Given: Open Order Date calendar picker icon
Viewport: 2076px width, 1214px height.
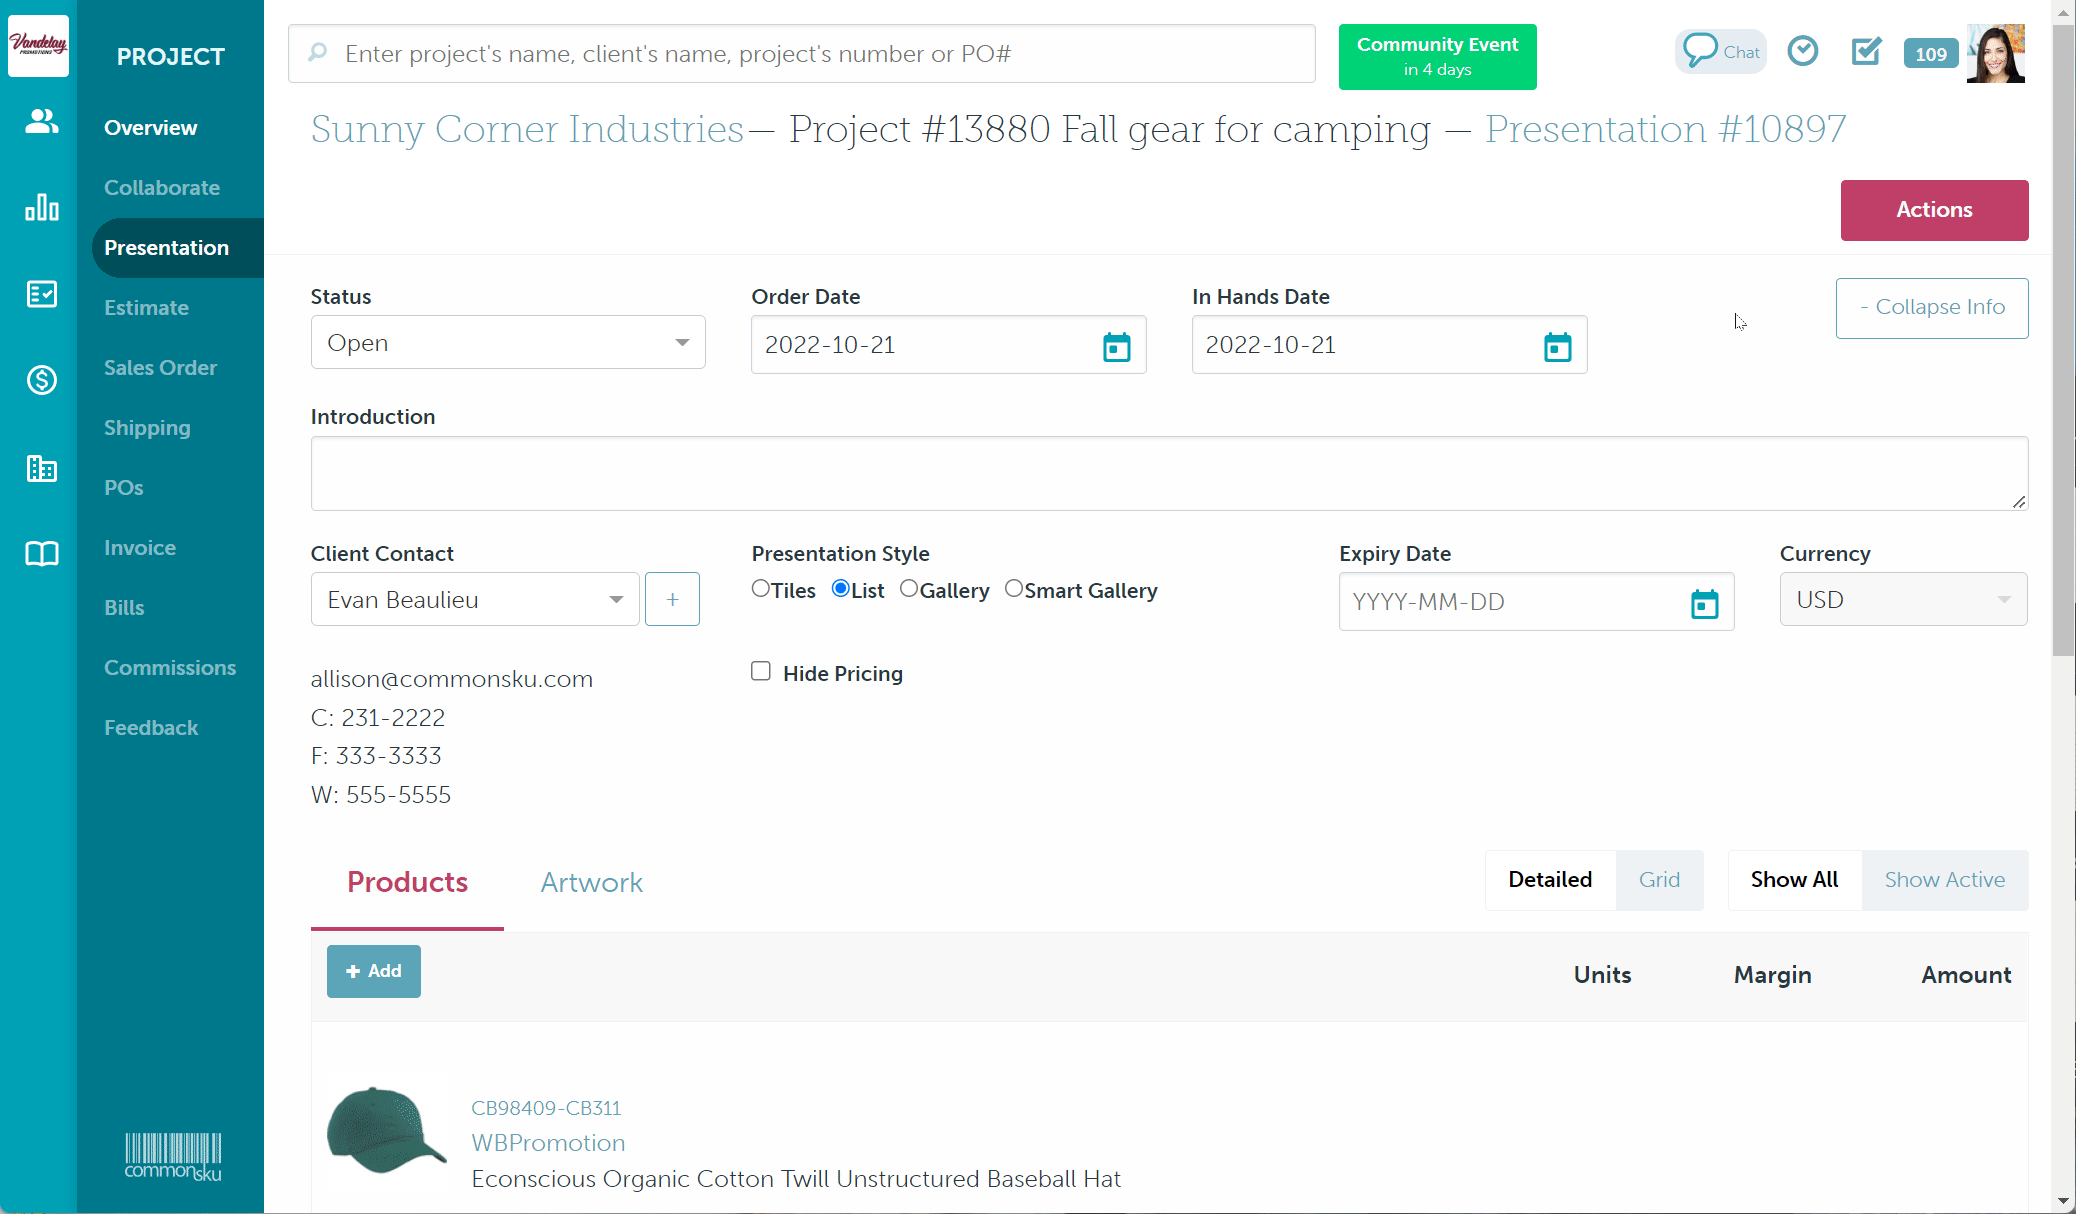Looking at the screenshot, I should tap(1116, 346).
